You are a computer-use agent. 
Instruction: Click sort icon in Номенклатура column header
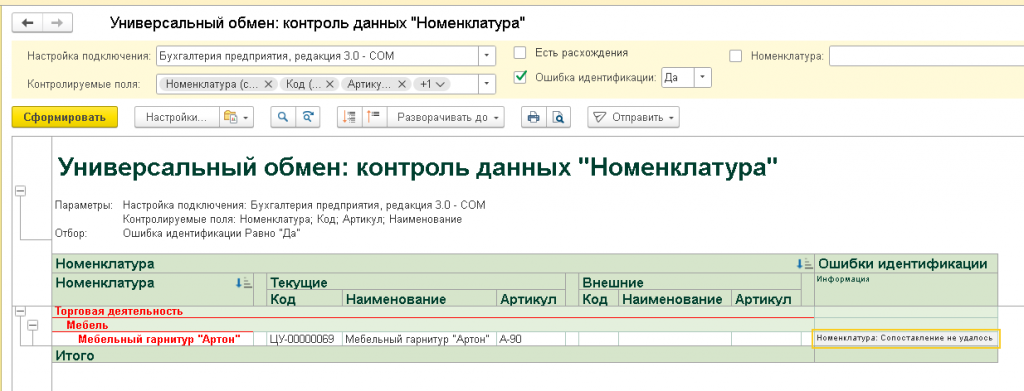[243, 283]
